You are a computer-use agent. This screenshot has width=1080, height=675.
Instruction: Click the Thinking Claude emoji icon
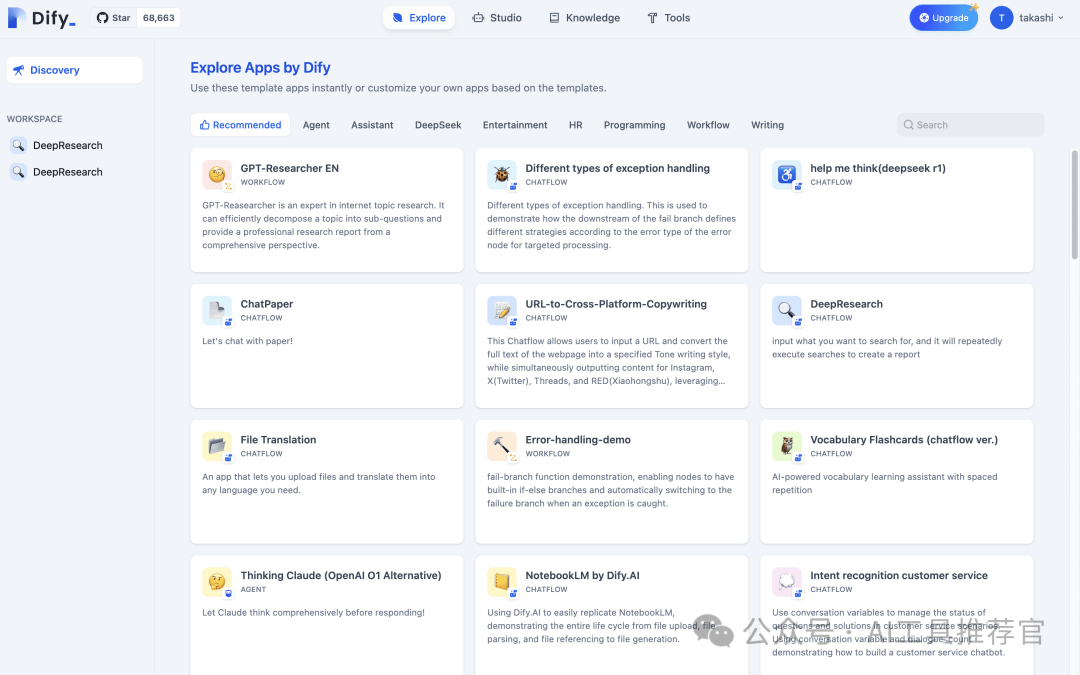(216, 581)
